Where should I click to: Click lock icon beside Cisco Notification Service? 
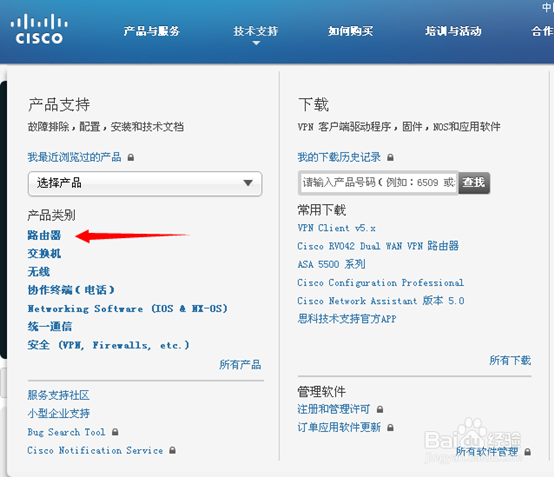coord(172,450)
